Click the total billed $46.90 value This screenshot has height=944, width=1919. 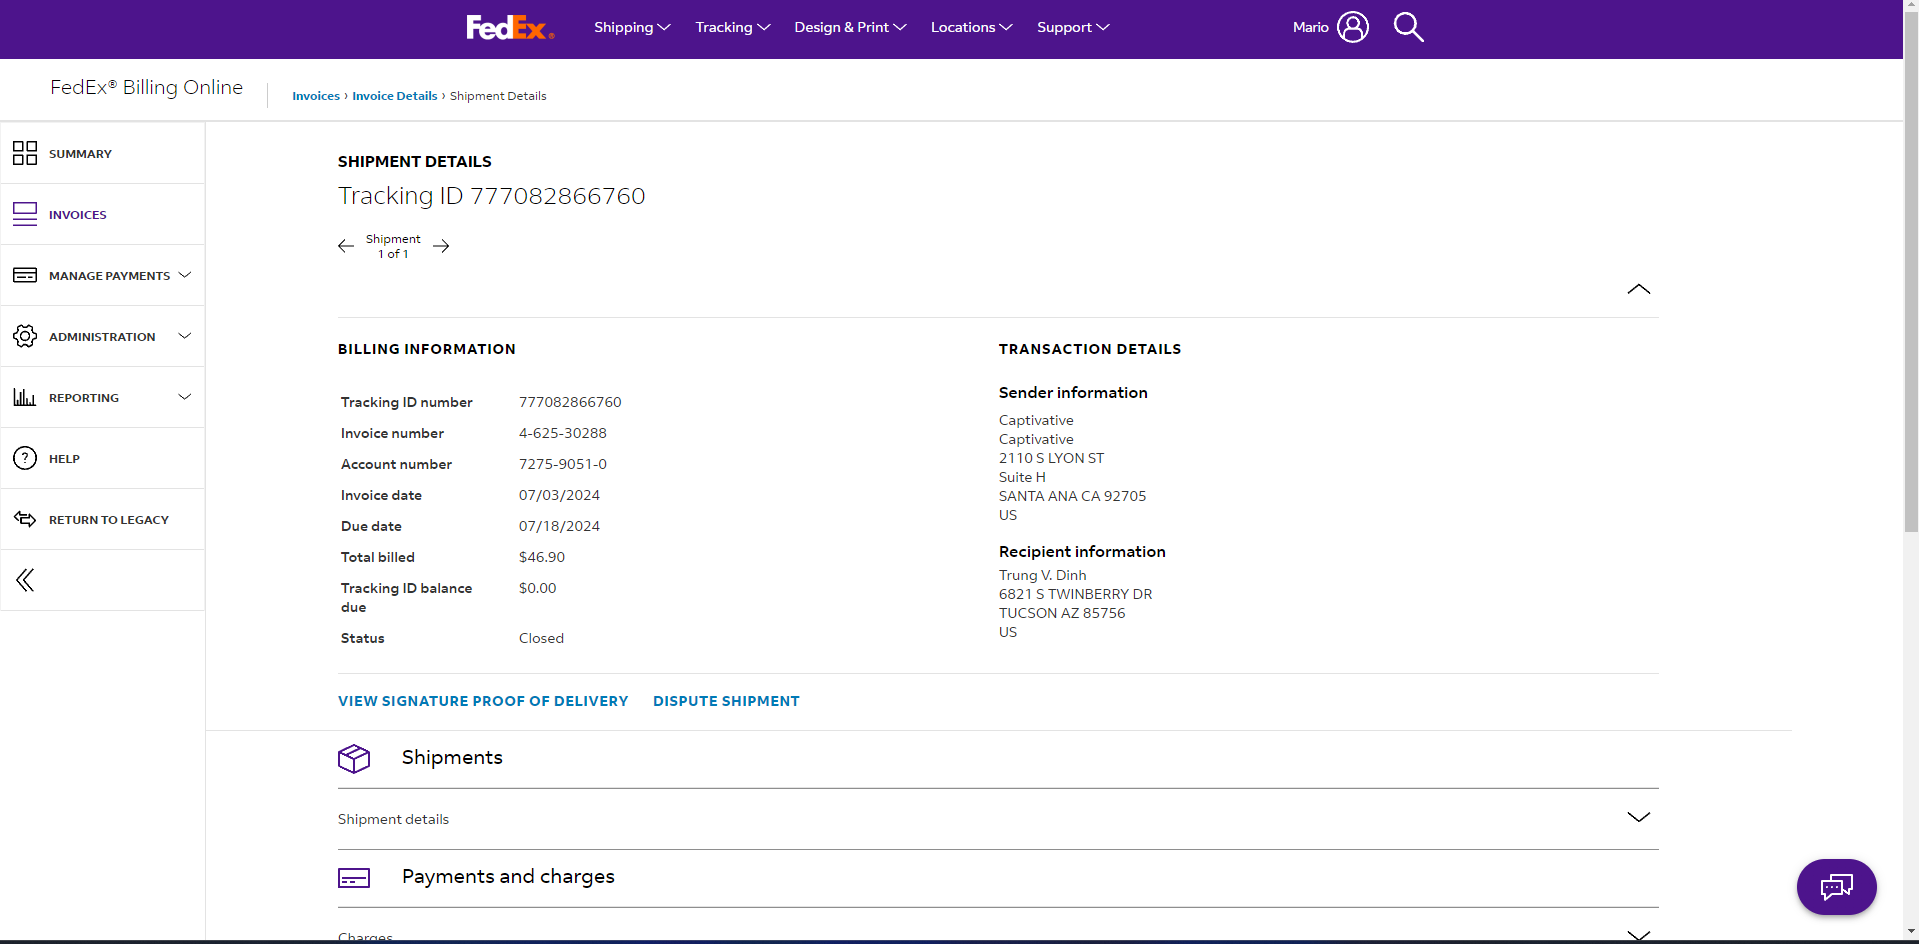pyautogui.click(x=542, y=557)
